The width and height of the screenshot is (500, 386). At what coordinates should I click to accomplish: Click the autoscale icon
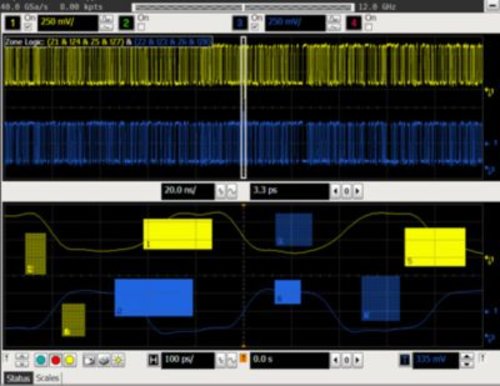(89, 360)
